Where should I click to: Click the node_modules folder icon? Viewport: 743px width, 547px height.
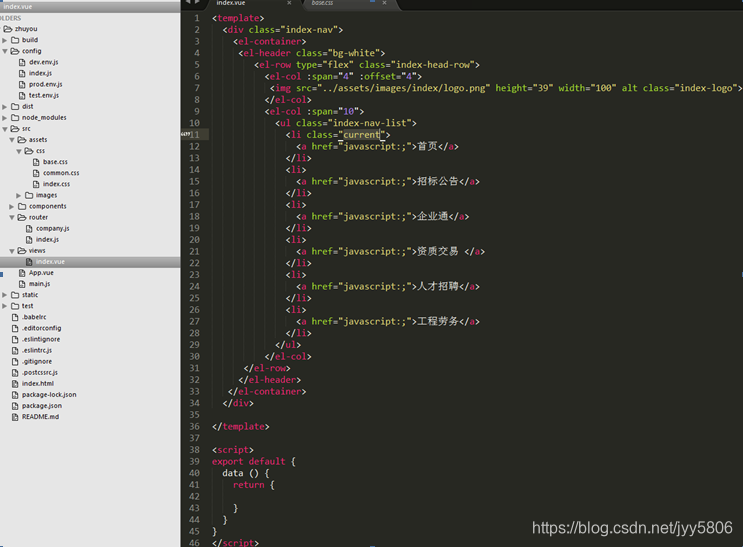[15, 118]
